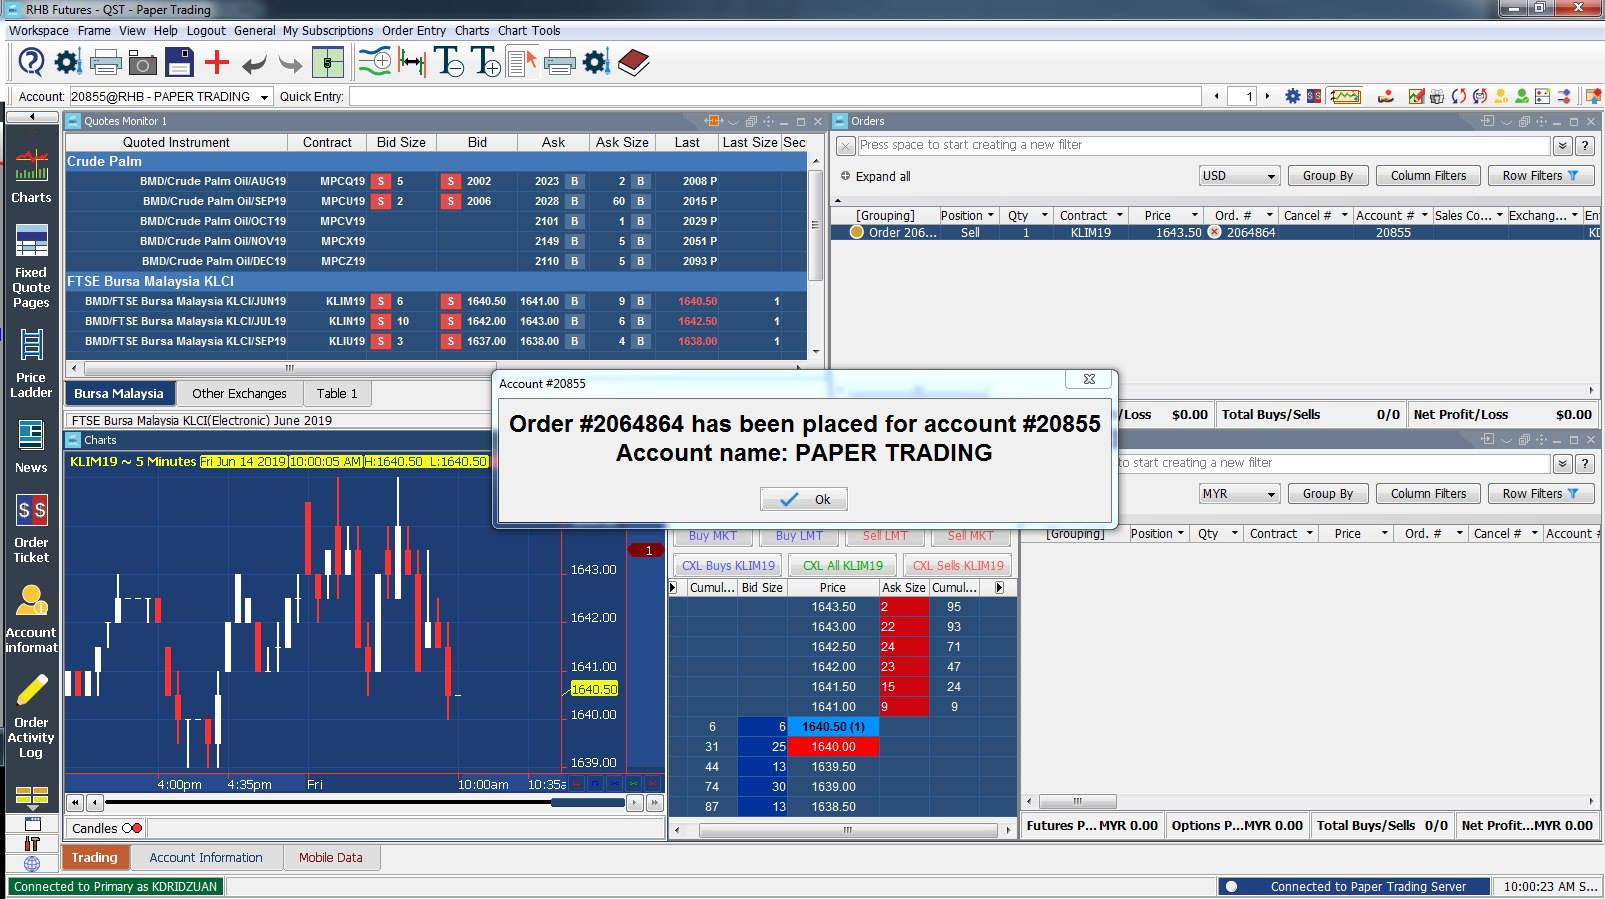Click the chart time scrollbar thumb
Viewport: 1605px width, 899px height.
(588, 802)
